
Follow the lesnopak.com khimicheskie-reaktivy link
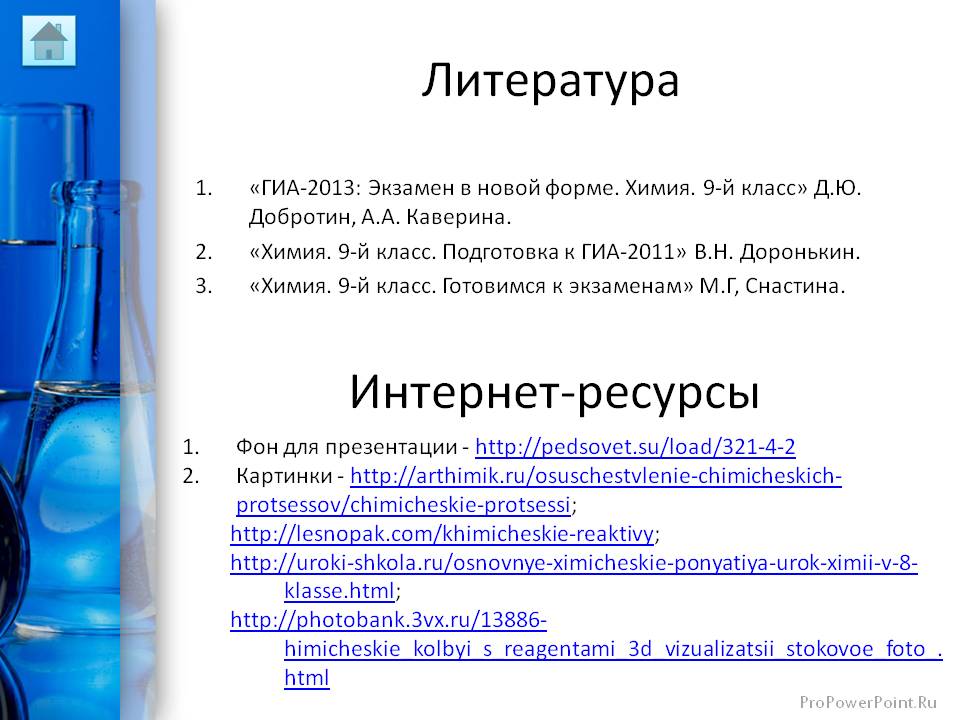[443, 533]
